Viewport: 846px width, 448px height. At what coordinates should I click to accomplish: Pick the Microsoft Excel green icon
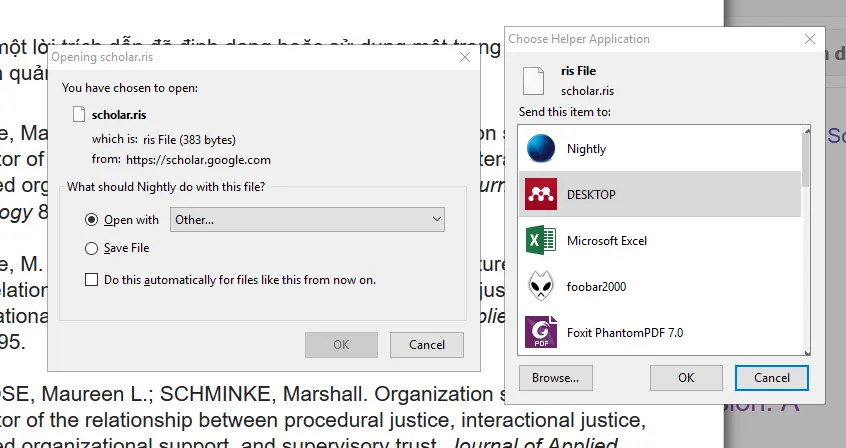pyautogui.click(x=541, y=240)
